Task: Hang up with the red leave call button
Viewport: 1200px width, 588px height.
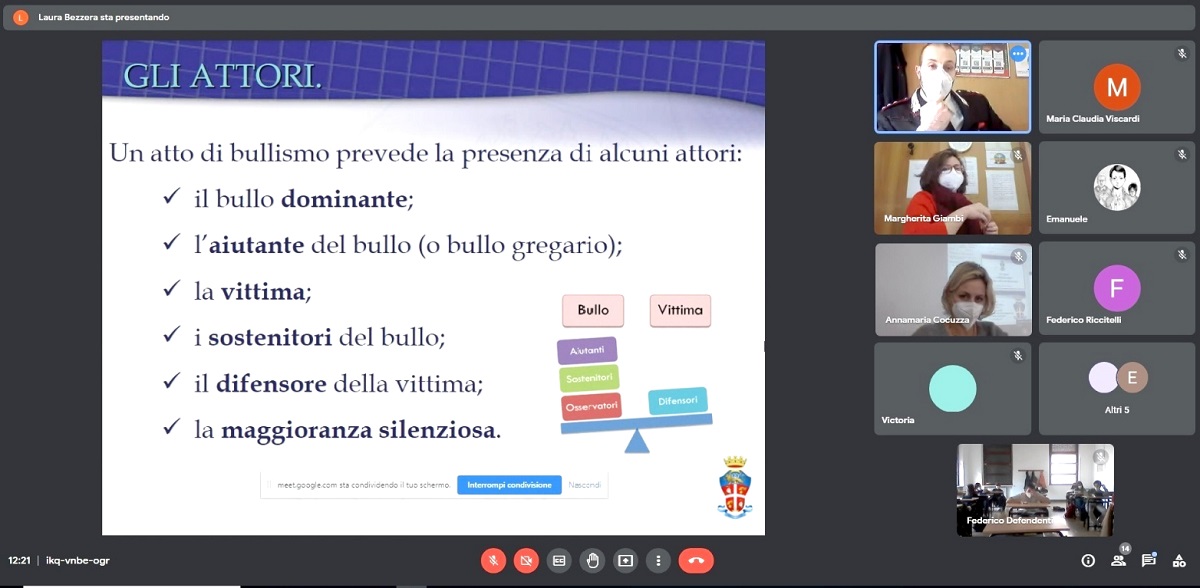Action: click(x=696, y=560)
